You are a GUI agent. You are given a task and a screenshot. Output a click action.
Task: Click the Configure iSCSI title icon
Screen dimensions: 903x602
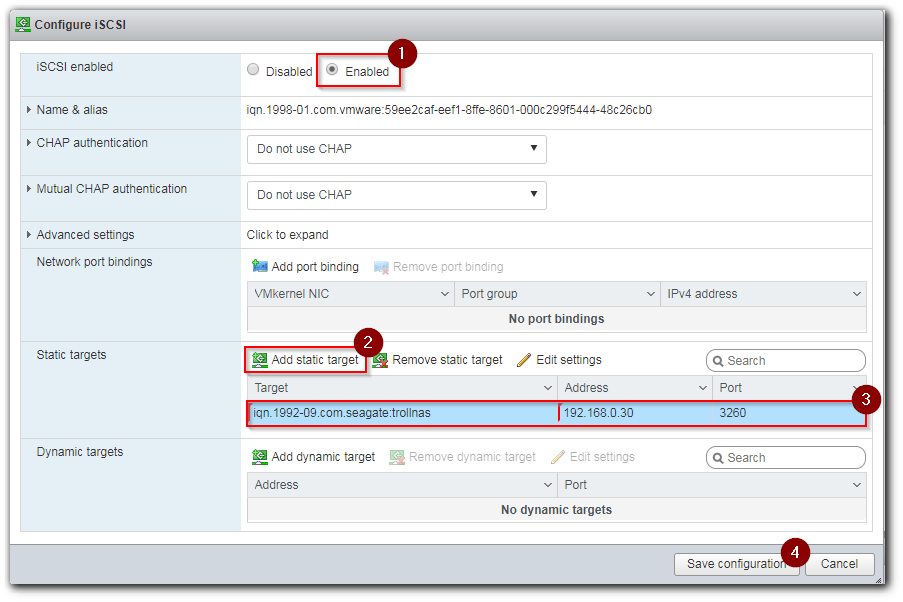click(23, 24)
